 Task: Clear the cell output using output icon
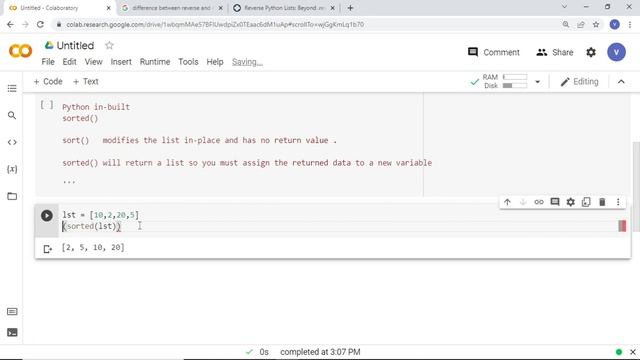[47, 249]
